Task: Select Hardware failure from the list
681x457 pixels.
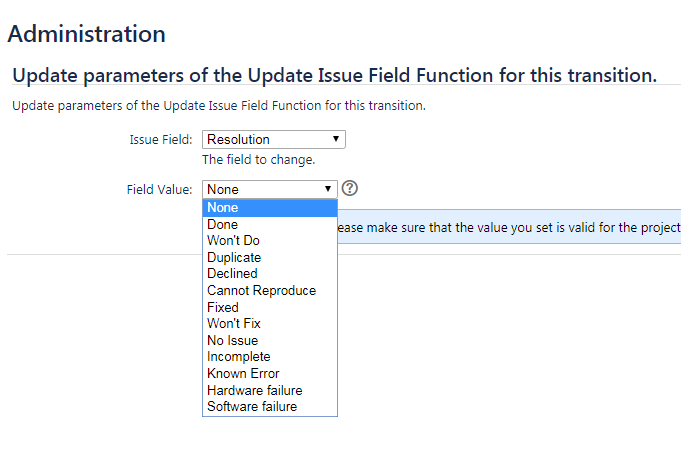Action: [x=270, y=391]
